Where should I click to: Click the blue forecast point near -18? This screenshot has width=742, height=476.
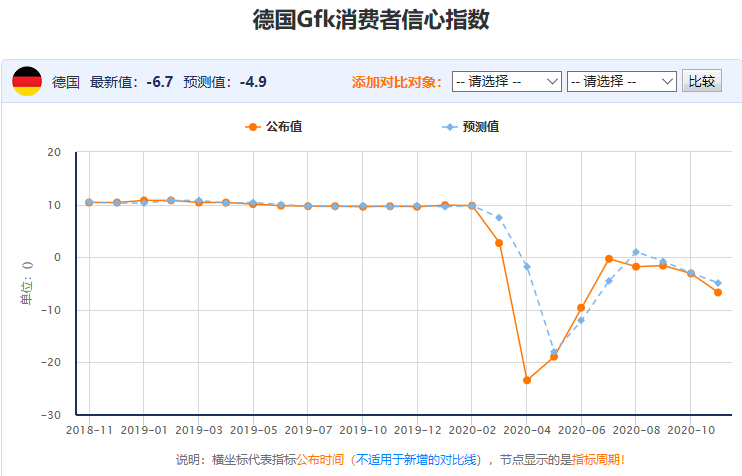click(554, 352)
